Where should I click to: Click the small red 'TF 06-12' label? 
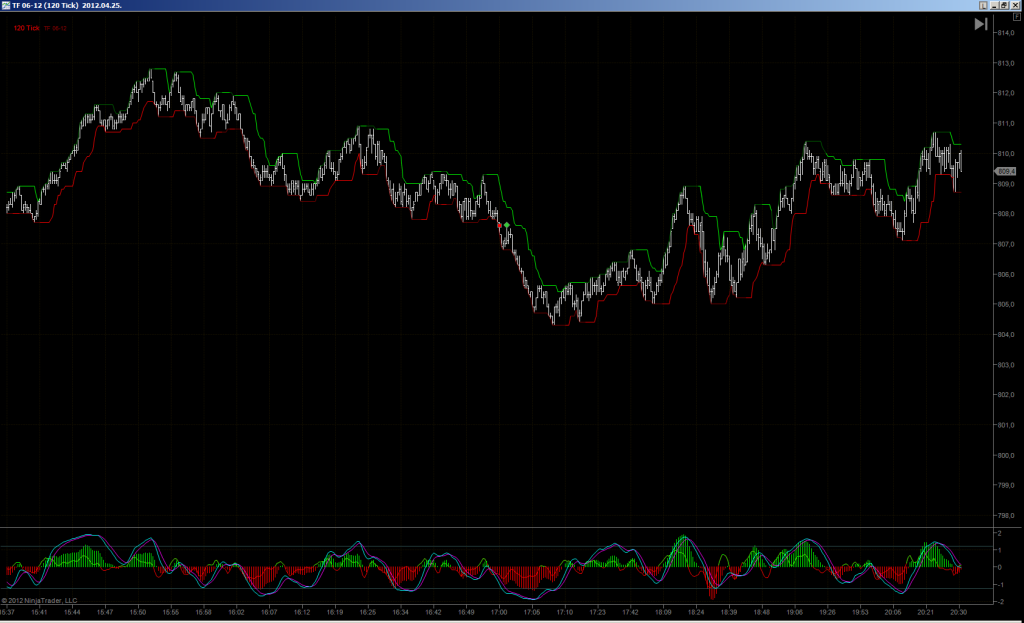point(56,28)
